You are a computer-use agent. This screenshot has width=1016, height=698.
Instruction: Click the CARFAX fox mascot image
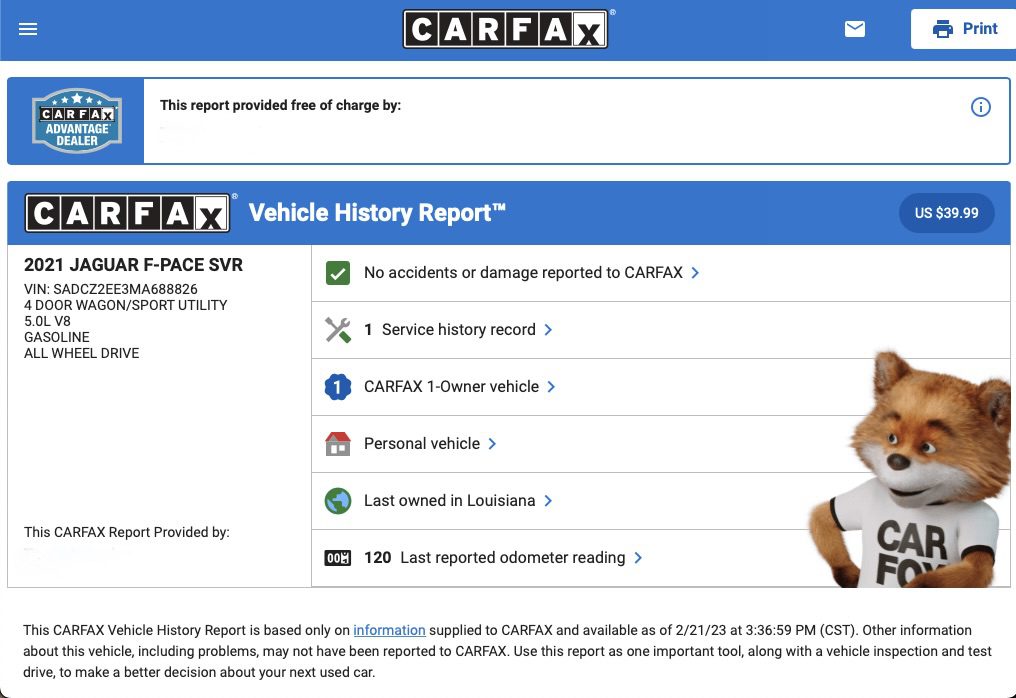[910, 469]
